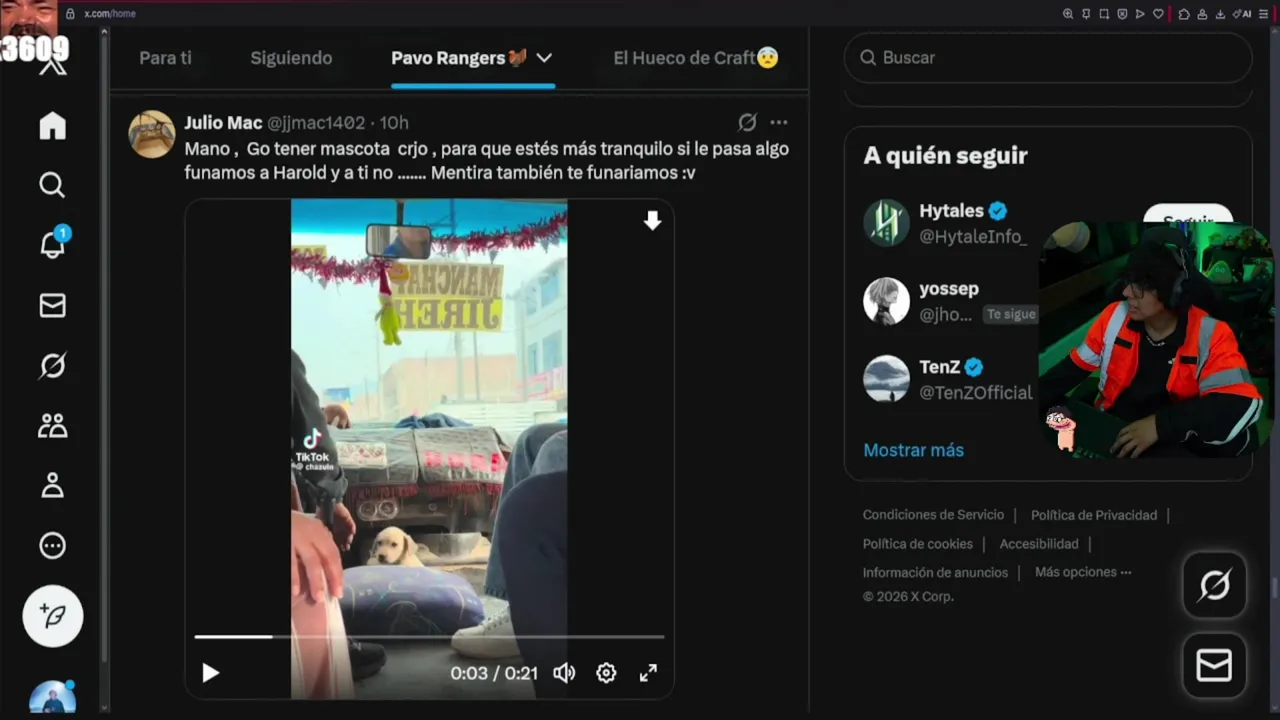Open Condiciones de Servicio link
This screenshot has width=1280, height=720.
[933, 515]
